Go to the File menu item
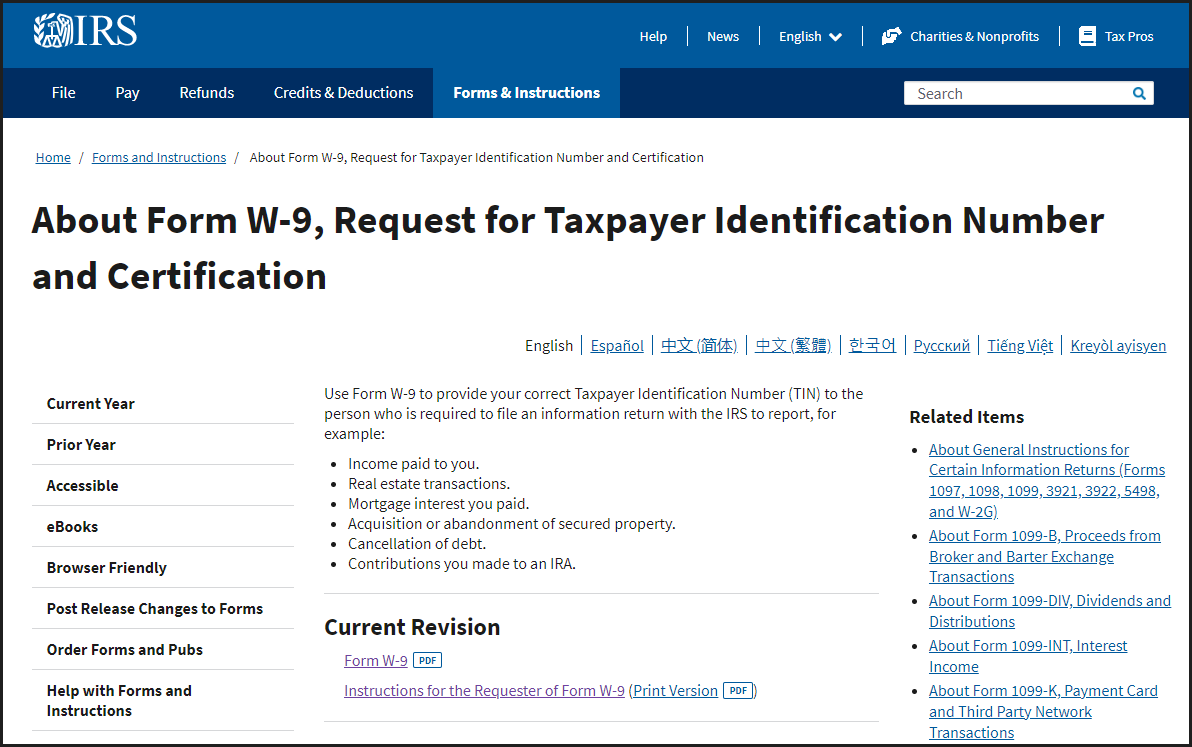The image size is (1192, 747). click(63, 93)
